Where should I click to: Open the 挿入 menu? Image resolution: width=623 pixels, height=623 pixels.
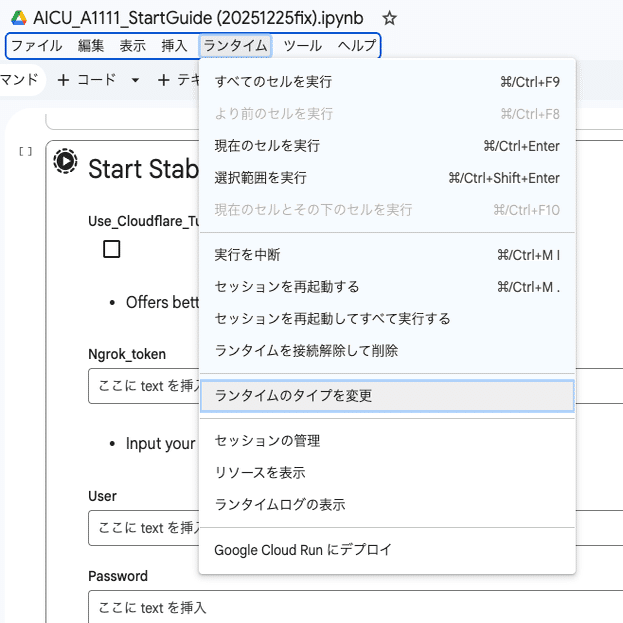[x=174, y=46]
